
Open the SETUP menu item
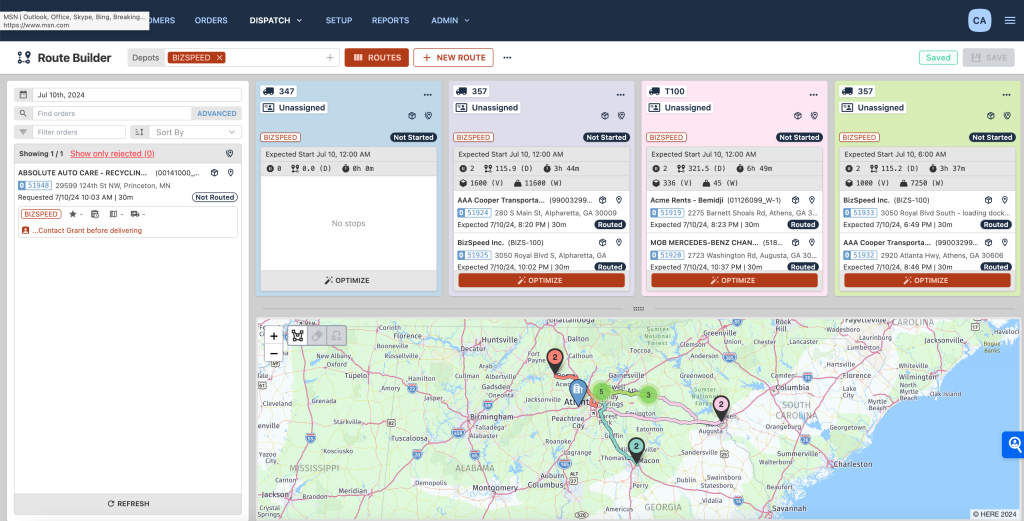coord(339,20)
